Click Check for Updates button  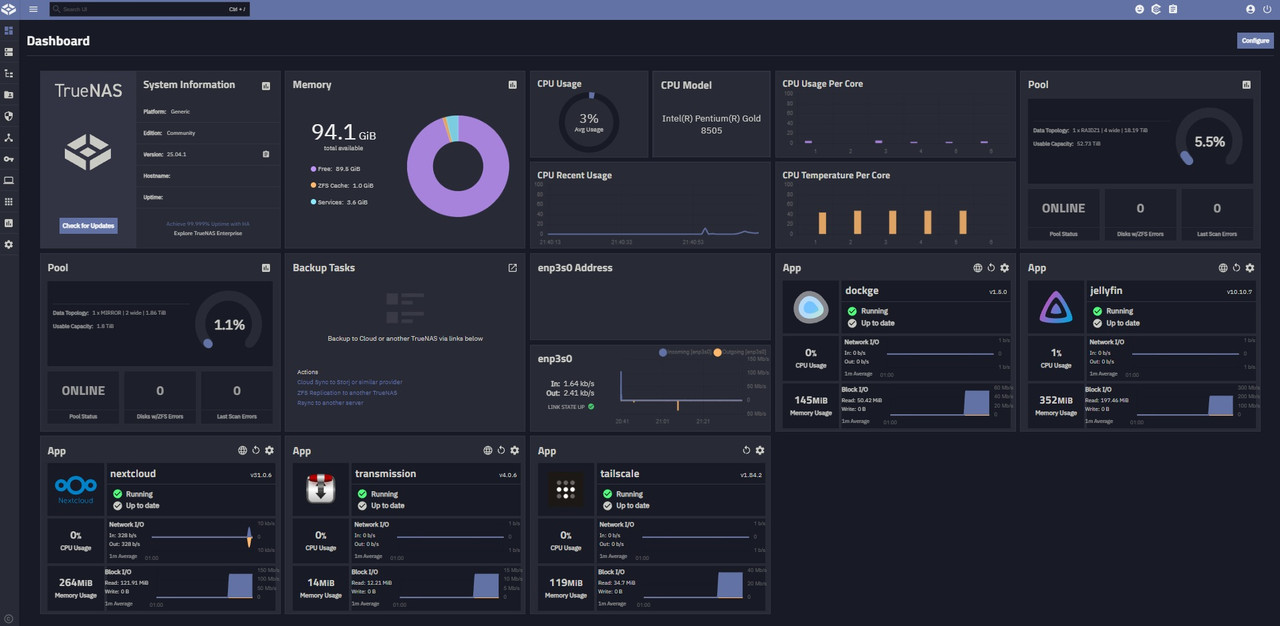[89, 226]
